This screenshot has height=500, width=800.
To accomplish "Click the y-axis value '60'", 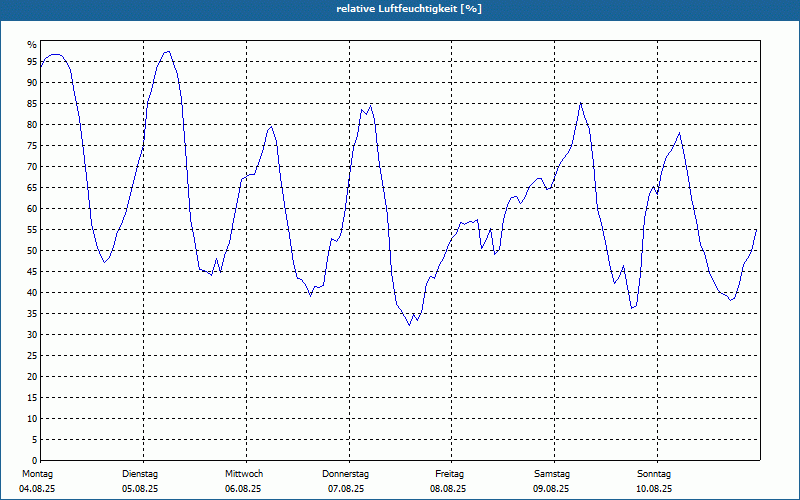I will pos(32,209).
